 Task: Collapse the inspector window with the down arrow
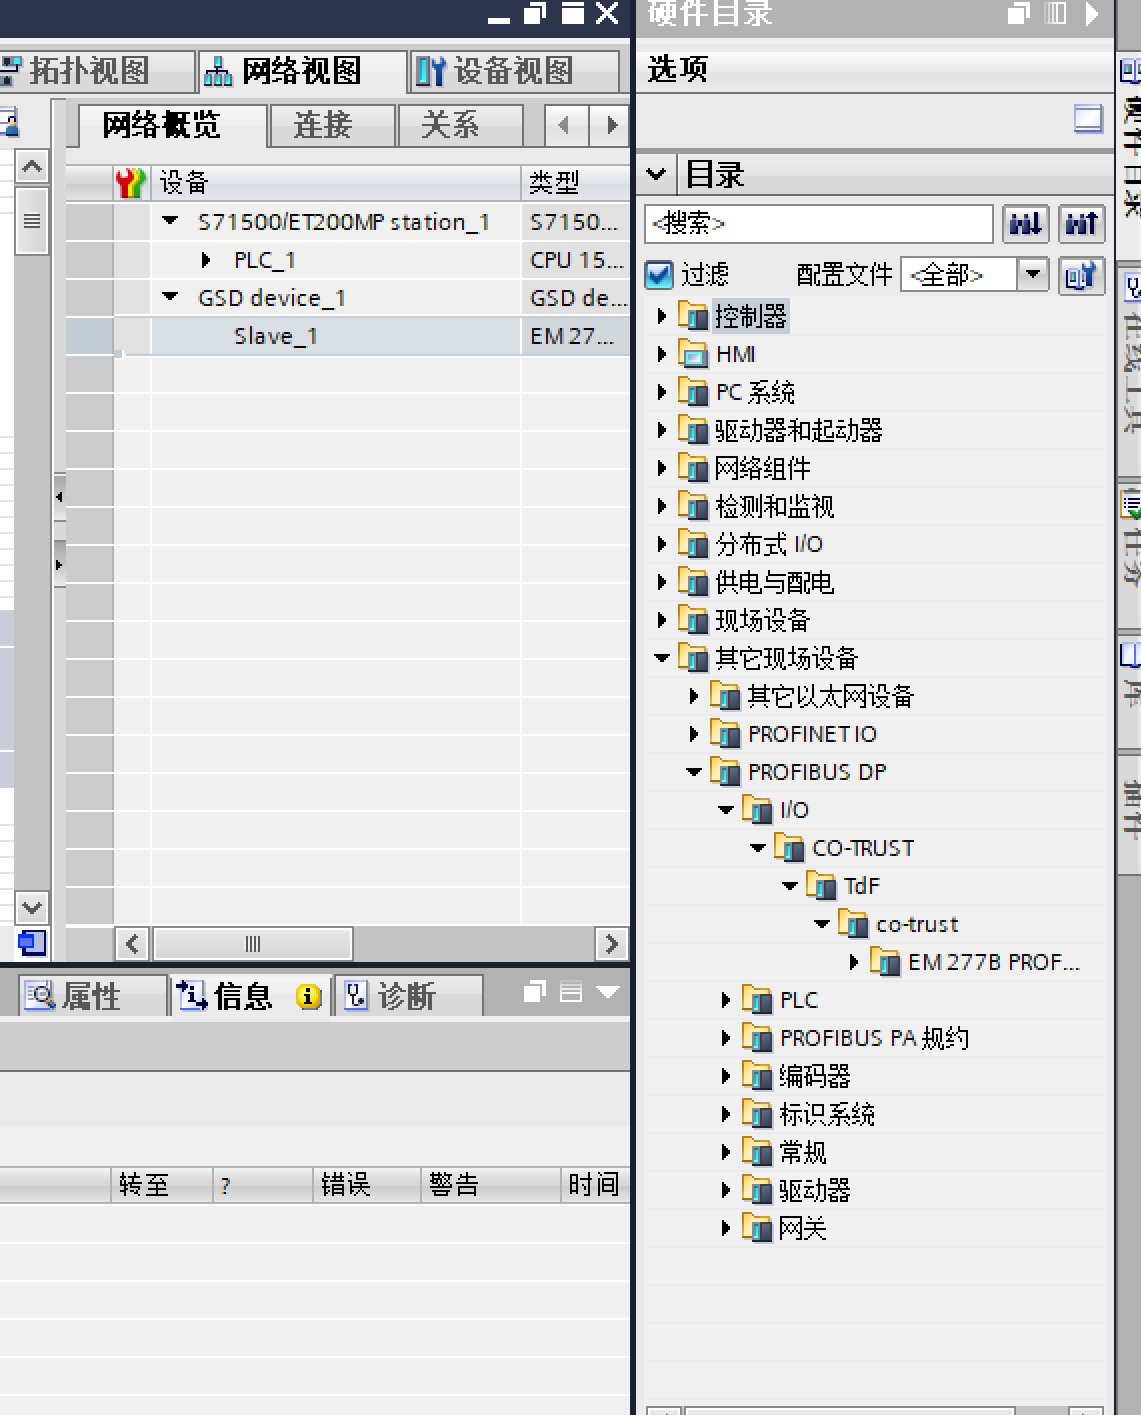[x=608, y=992]
